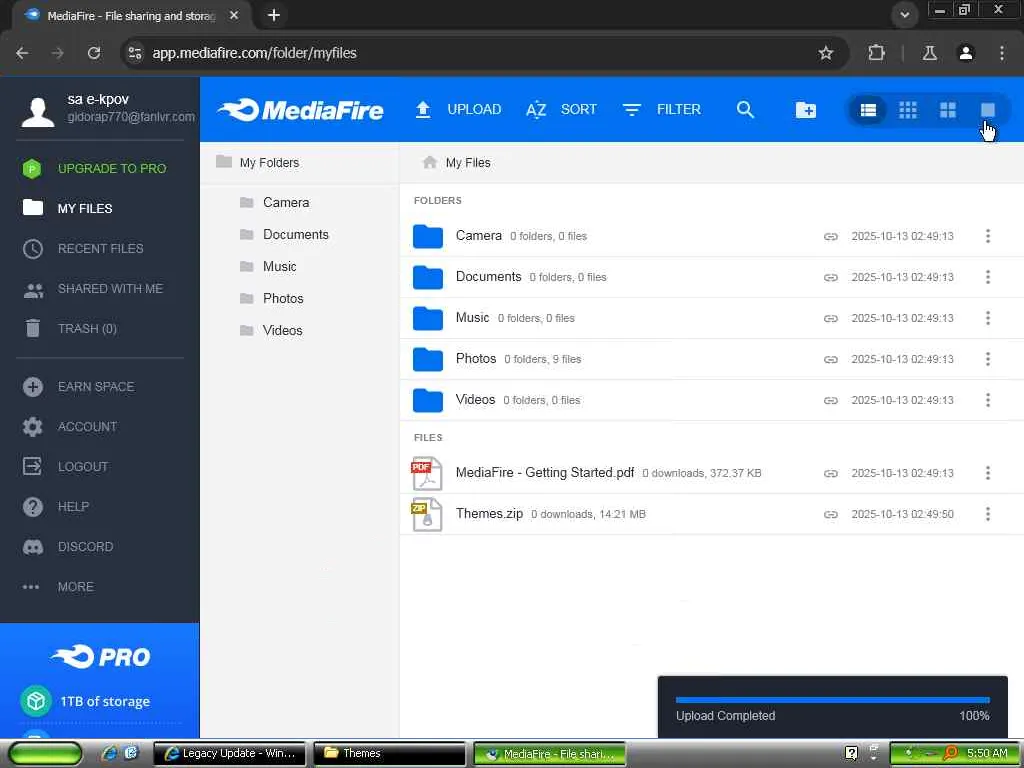Select Music in folder tree

pos(268,266)
